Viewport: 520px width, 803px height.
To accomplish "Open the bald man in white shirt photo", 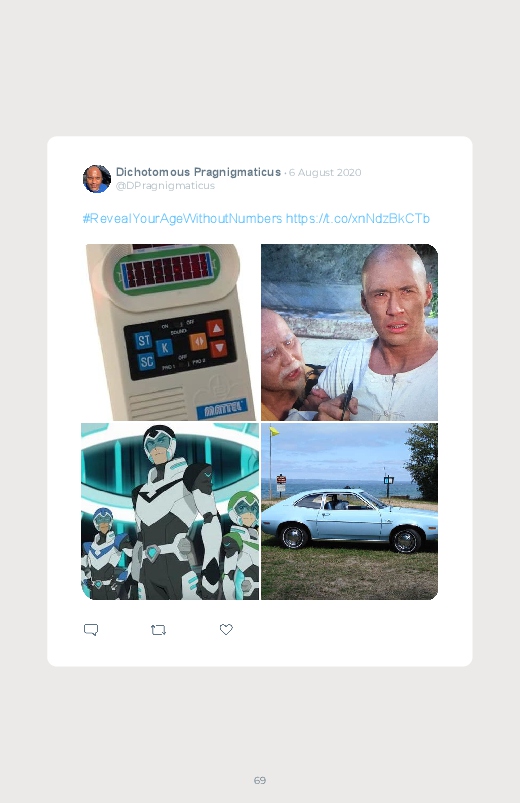I will (349, 332).
